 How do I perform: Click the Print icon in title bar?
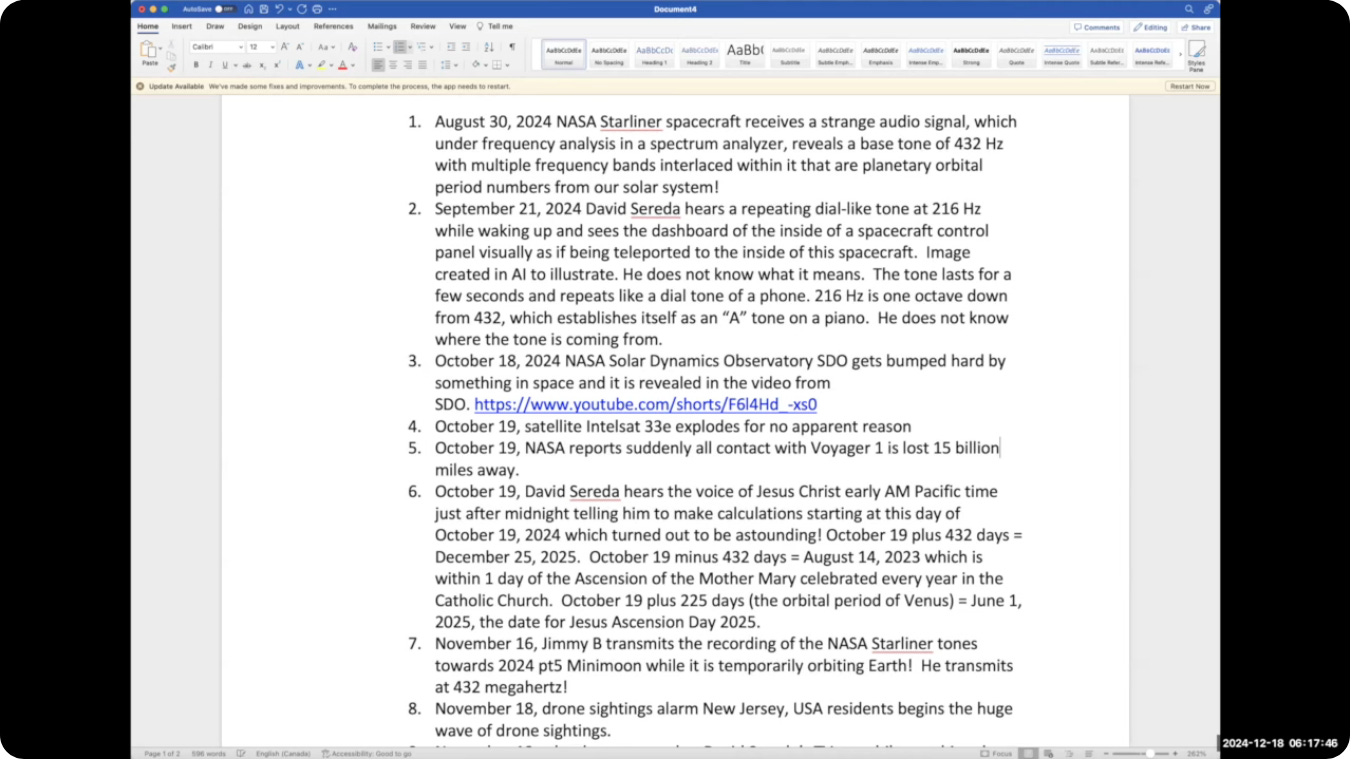tap(317, 9)
